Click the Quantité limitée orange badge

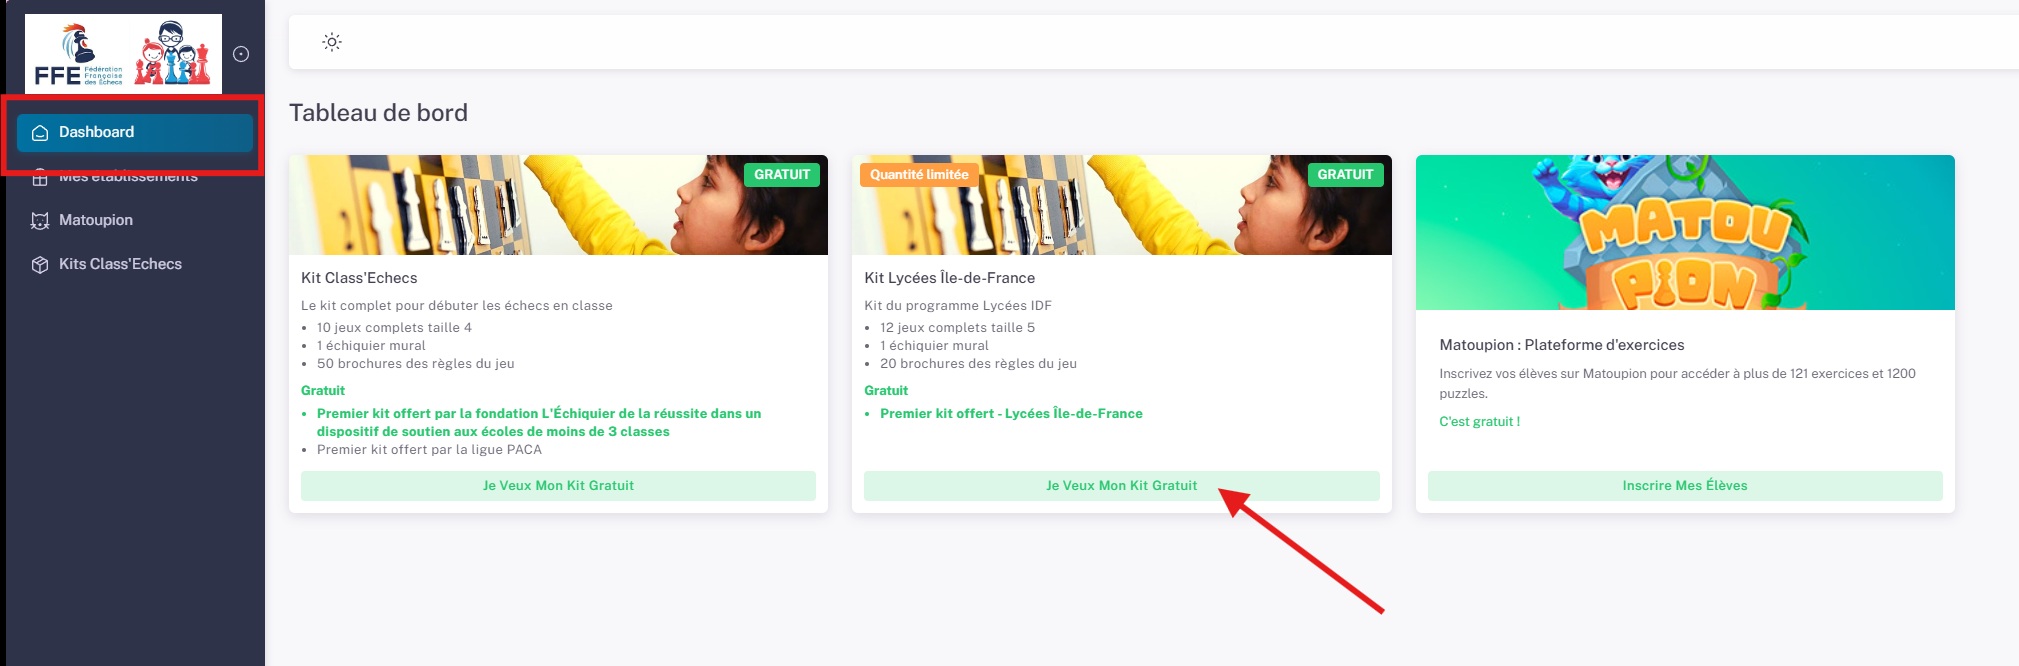tap(919, 175)
